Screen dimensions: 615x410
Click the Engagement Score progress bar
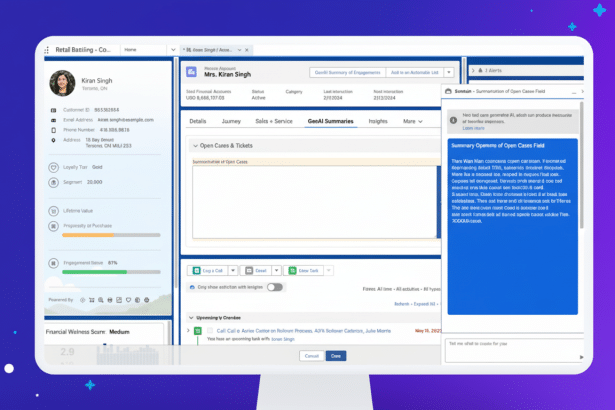coord(111,272)
